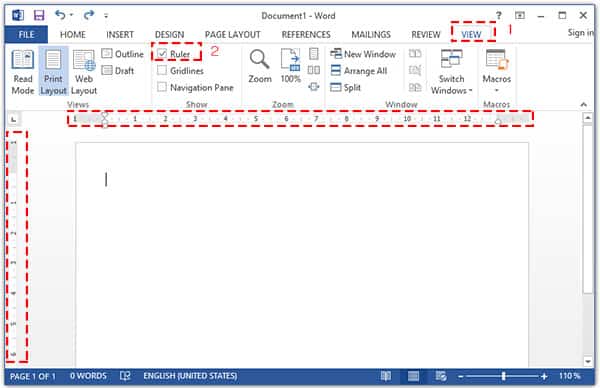Click the Macros icon
The height and width of the screenshot is (388, 600).
click(497, 60)
